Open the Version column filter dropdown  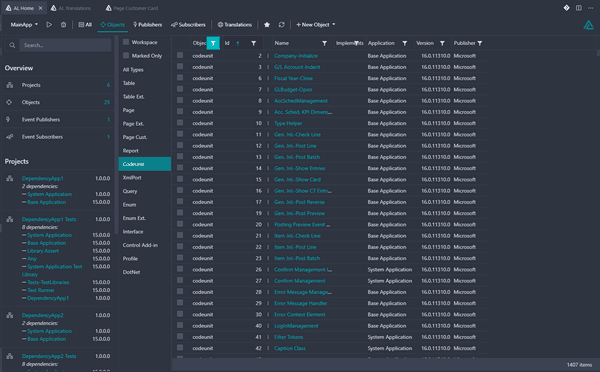[x=442, y=43]
